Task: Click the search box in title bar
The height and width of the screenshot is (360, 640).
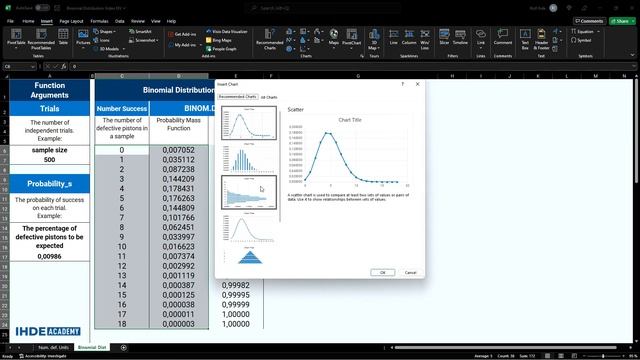Action: 322,8
